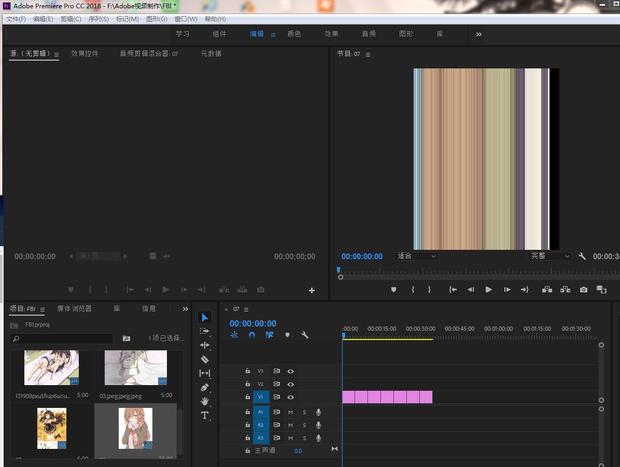Switch to the Media Browser tab
The image size is (620, 467).
pyautogui.click(x=74, y=308)
